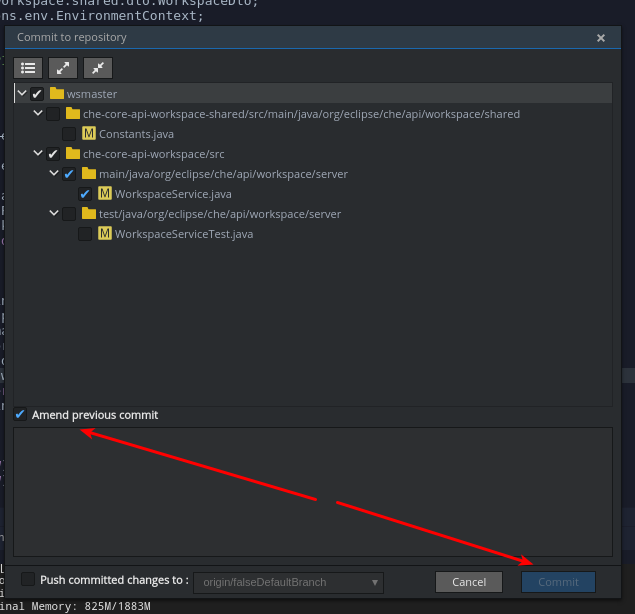Click the Commit to repository title text
The image size is (635, 614).
tap(72, 37)
